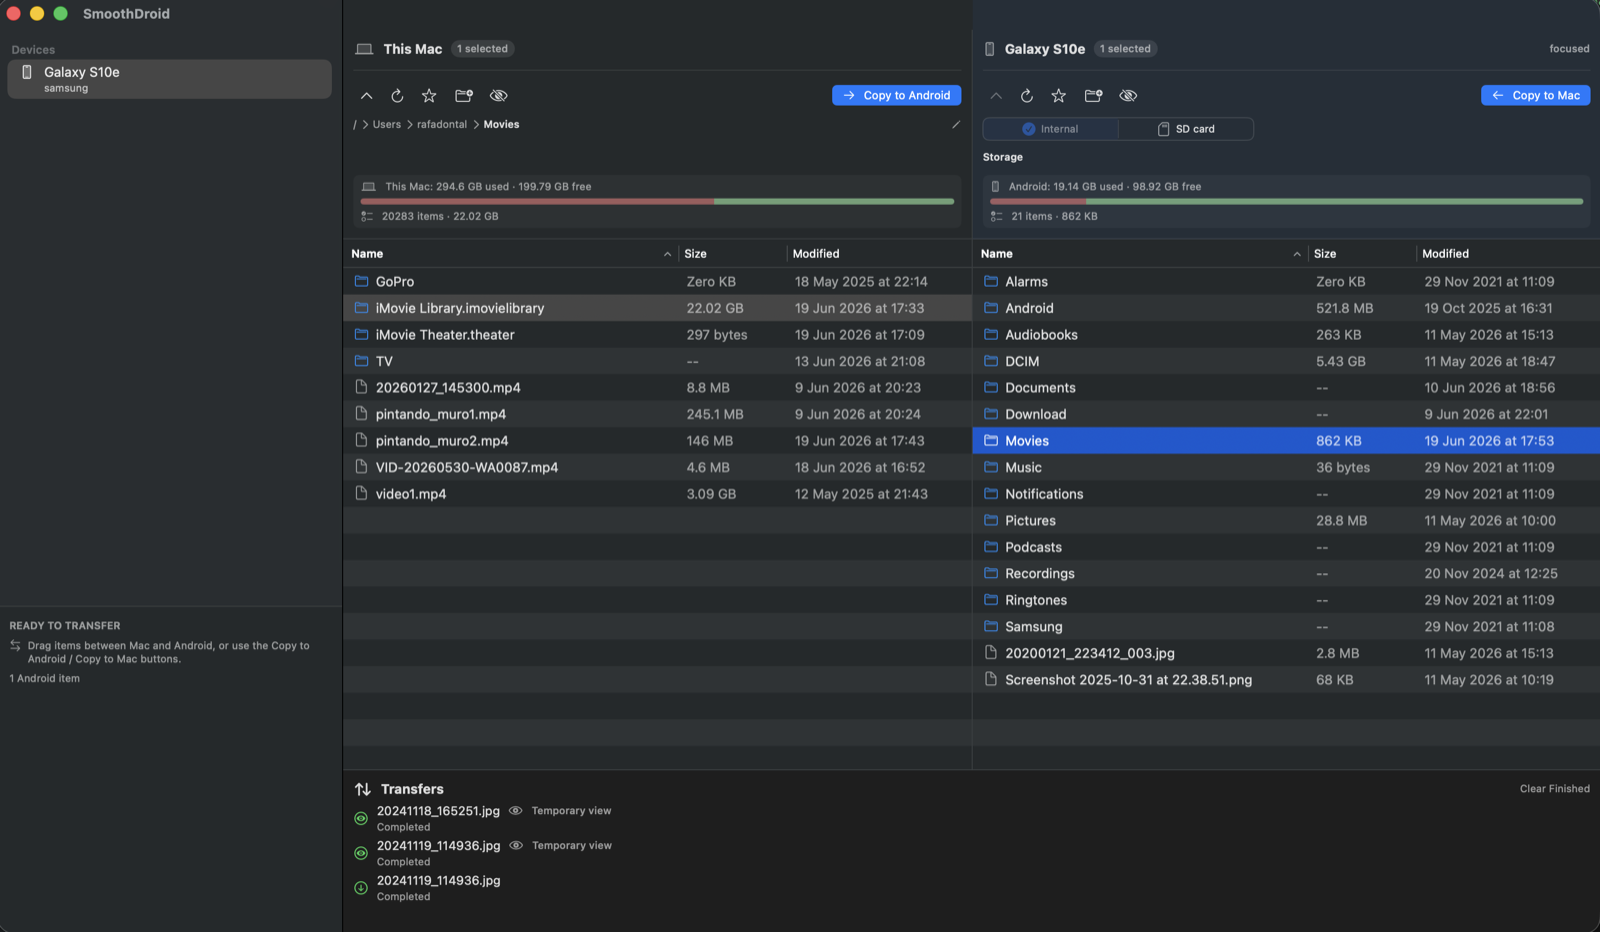Click Clear Finished in Transfers
Viewport: 1600px width, 932px height.
[x=1554, y=789]
